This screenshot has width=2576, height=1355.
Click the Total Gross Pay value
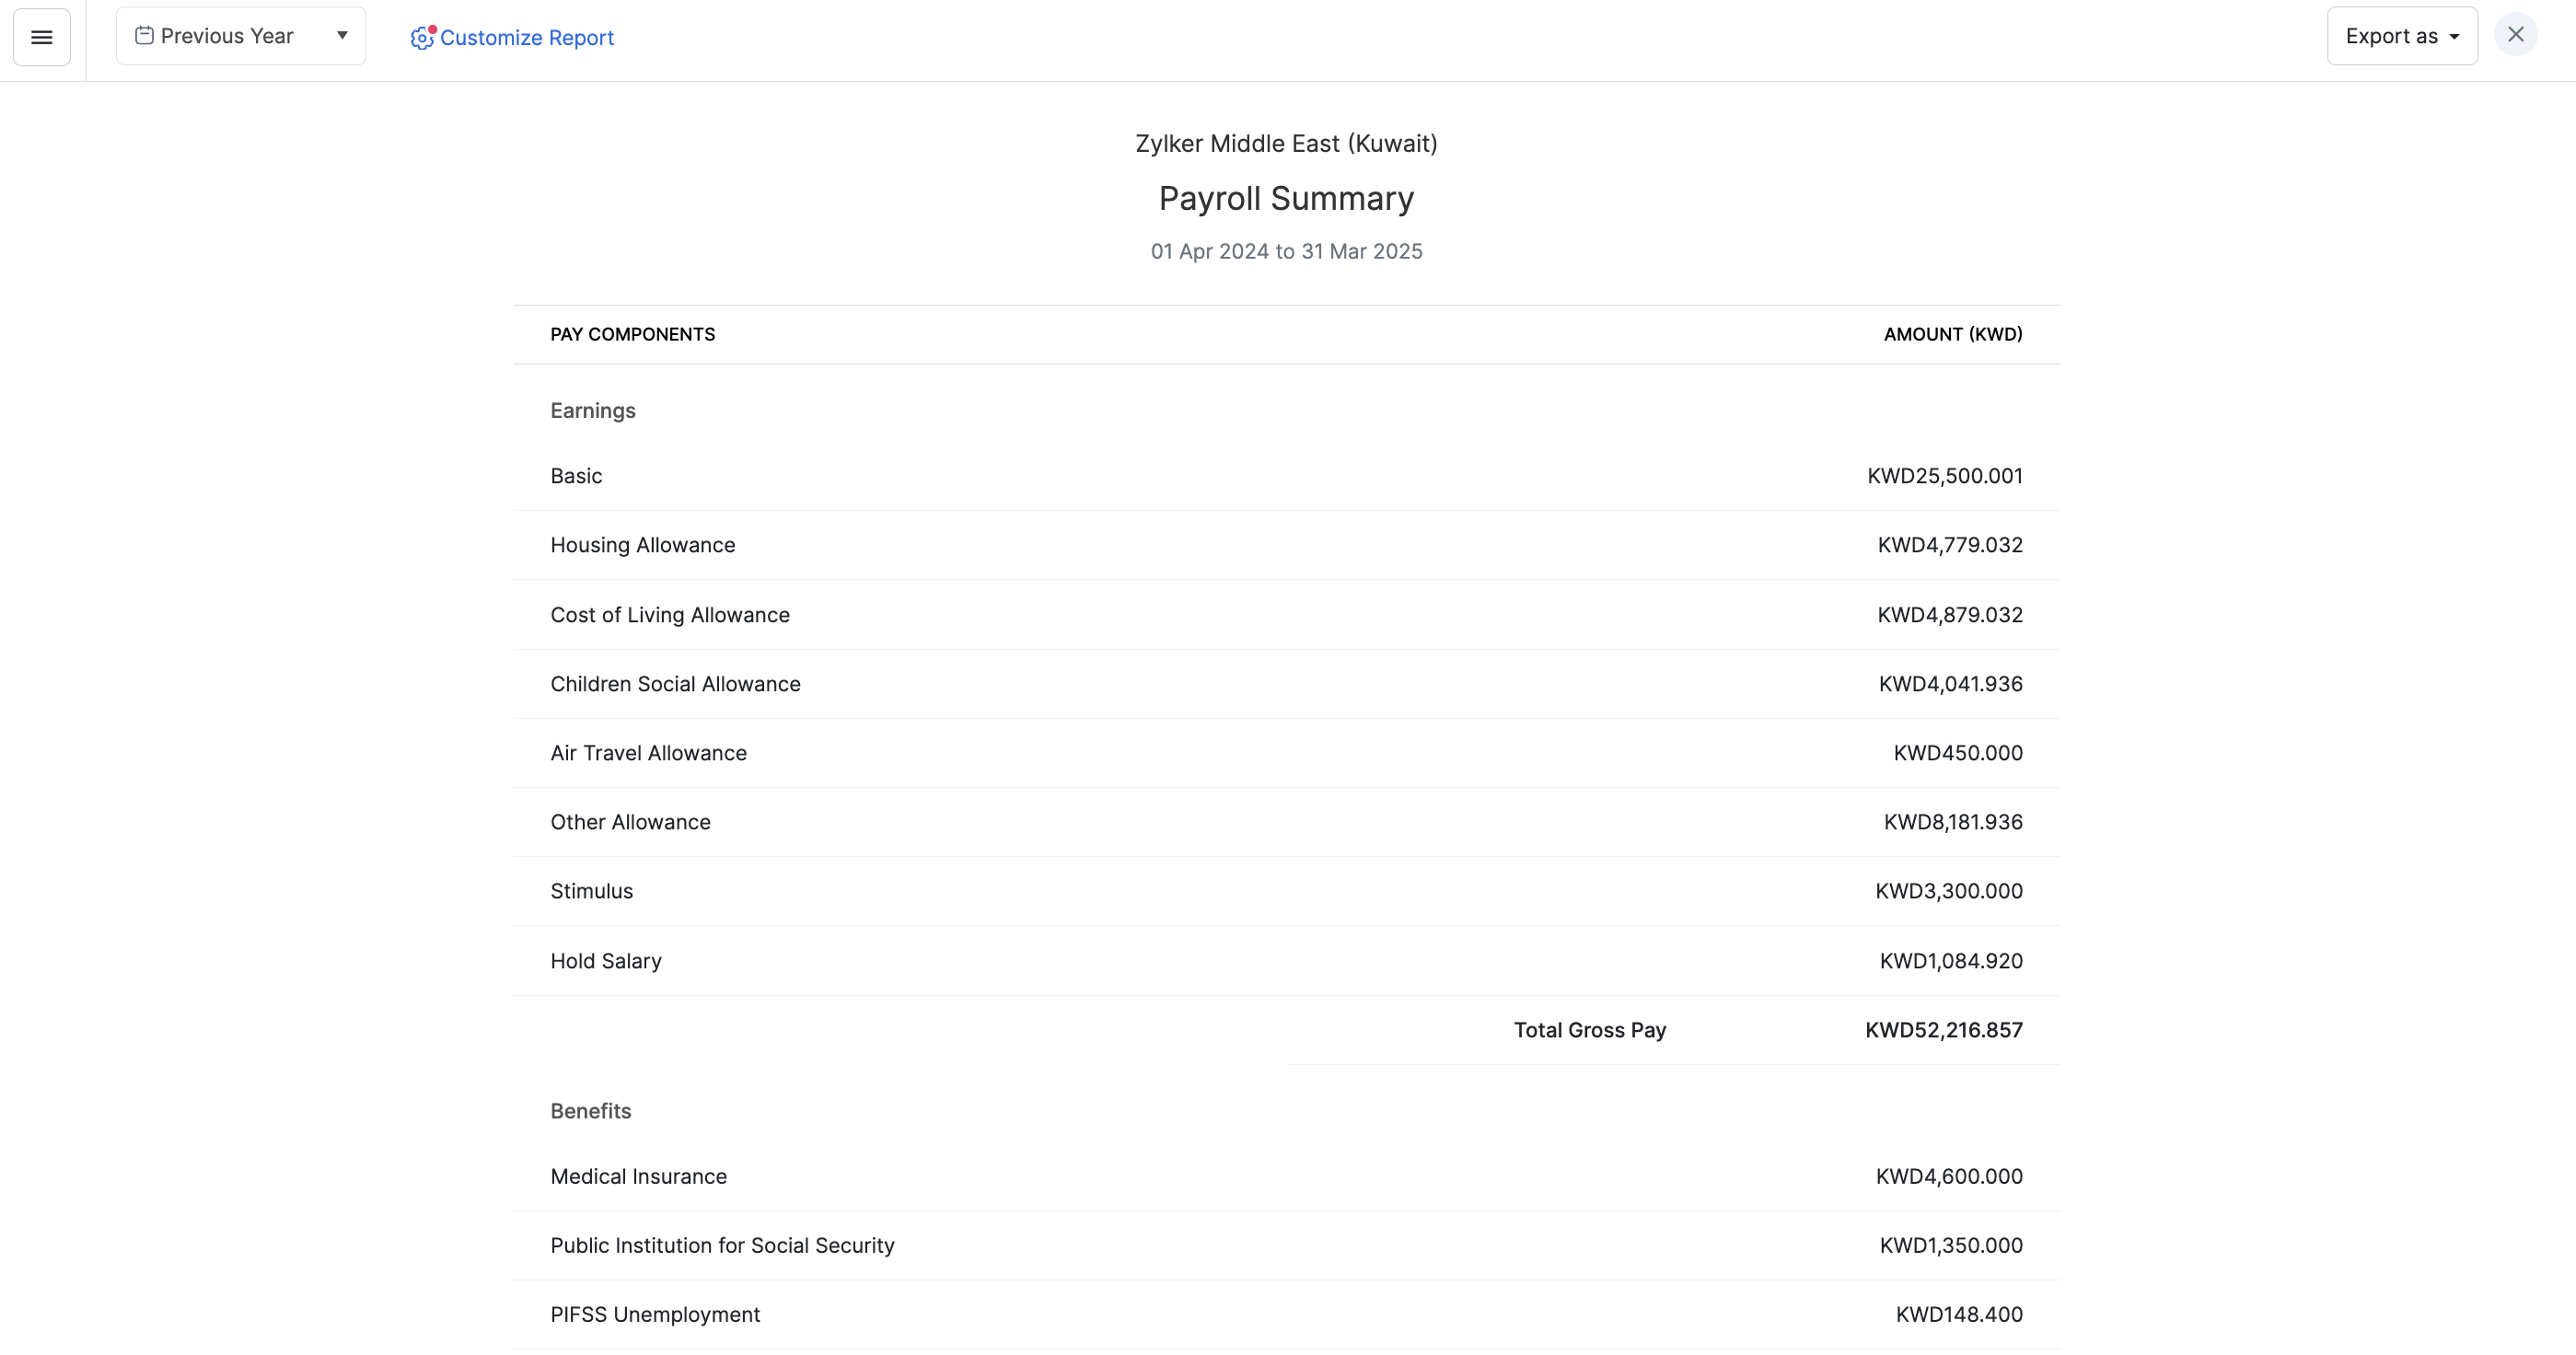[x=1943, y=1030]
